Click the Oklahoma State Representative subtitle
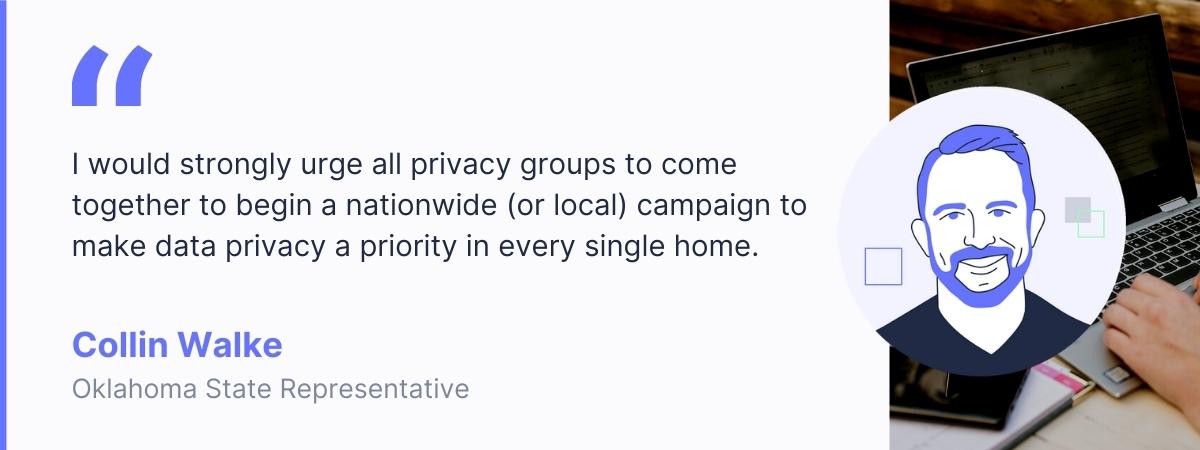The height and width of the screenshot is (450, 1200). [x=270, y=389]
